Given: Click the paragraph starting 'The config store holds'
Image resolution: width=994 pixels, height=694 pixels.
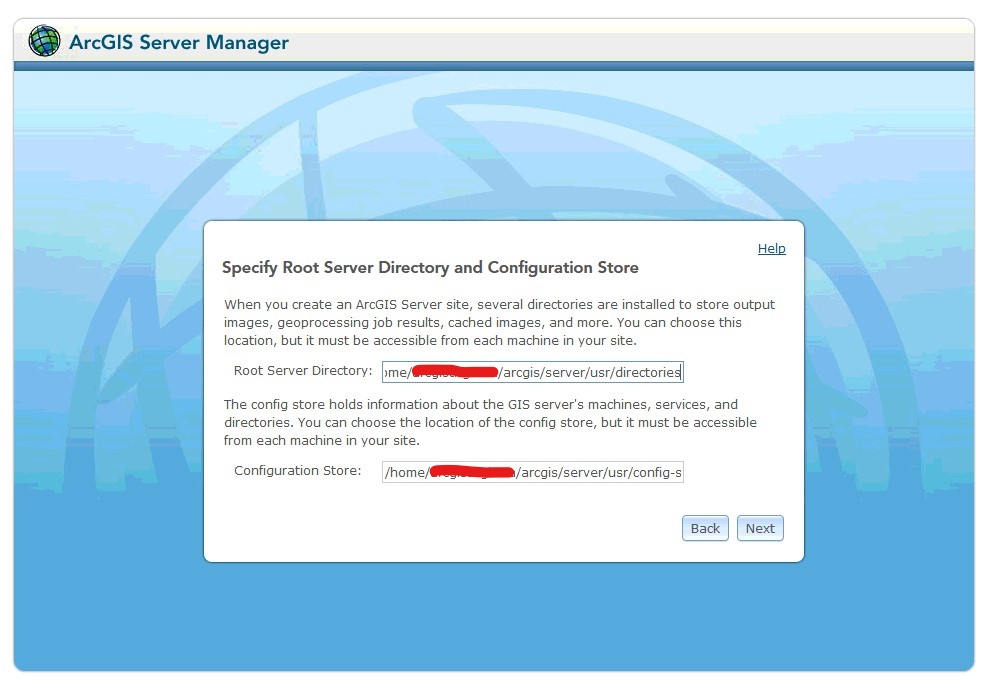Looking at the screenshot, I should coord(490,423).
